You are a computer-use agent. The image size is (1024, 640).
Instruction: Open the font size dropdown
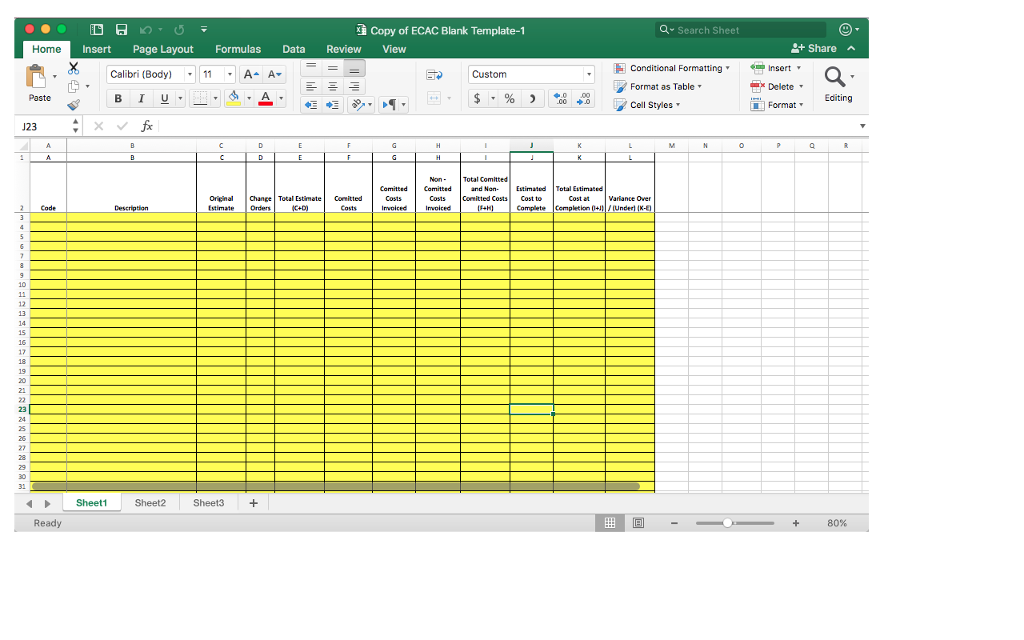[x=227, y=74]
